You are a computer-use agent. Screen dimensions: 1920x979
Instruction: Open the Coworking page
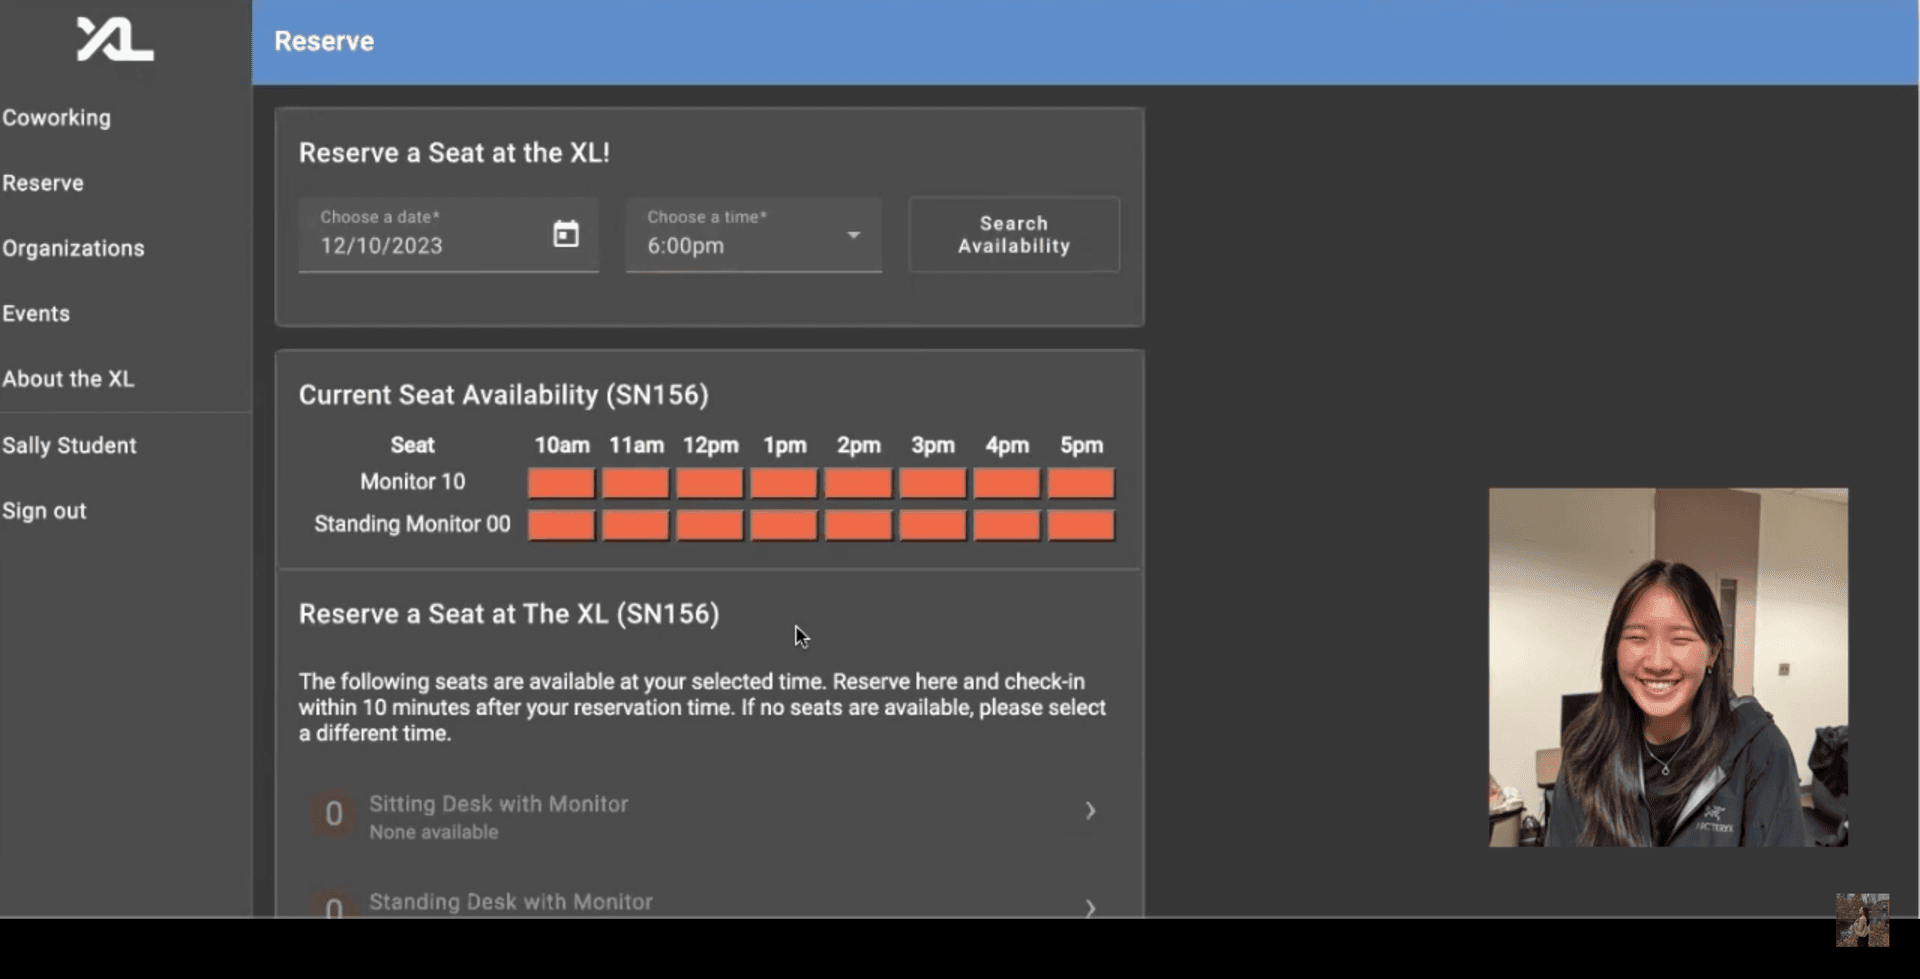point(57,118)
